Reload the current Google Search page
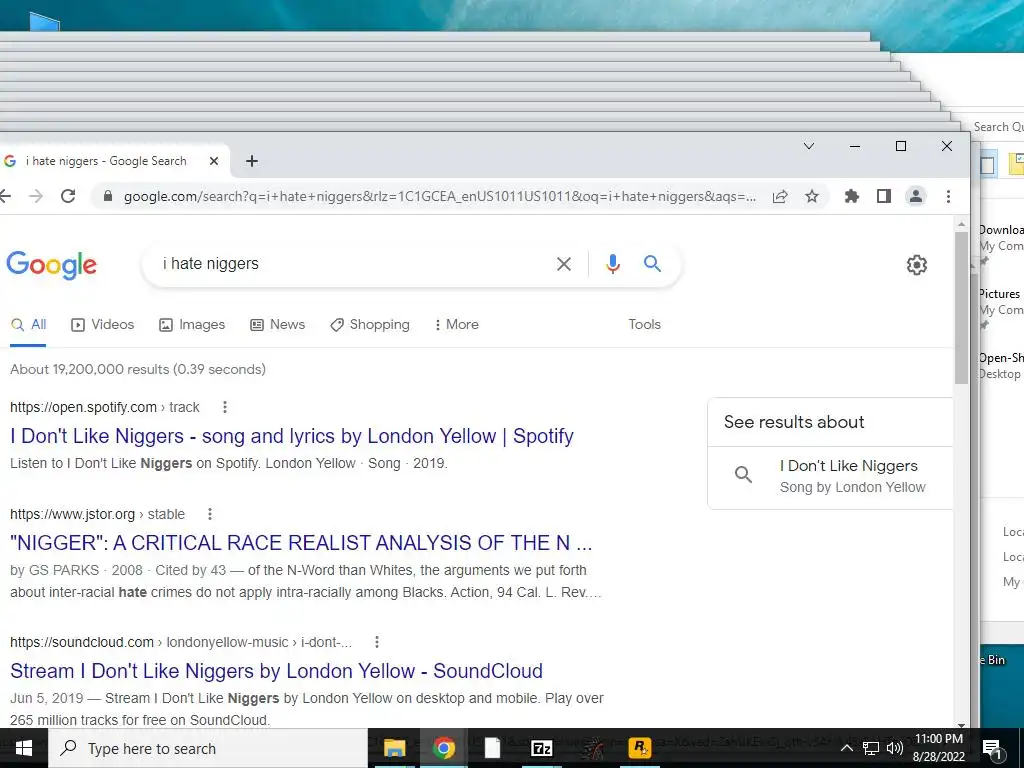The width and height of the screenshot is (1024, 768). coord(68,196)
